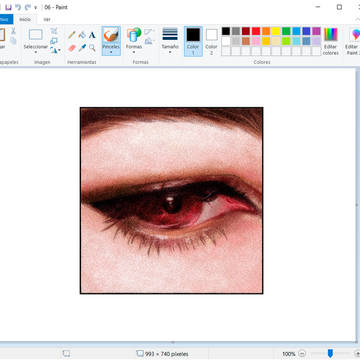This screenshot has width=360, height=360.
Task: Open the shape fill options
Action: 149,41
